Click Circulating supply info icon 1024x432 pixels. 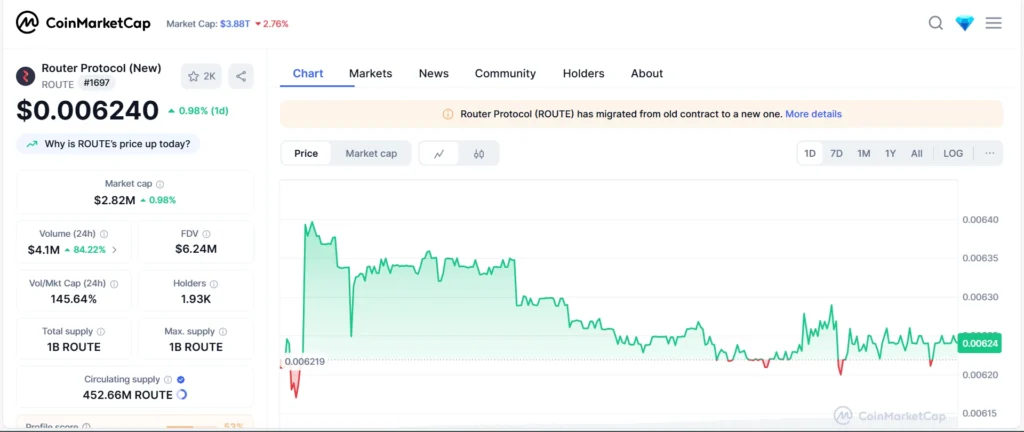click(x=168, y=379)
